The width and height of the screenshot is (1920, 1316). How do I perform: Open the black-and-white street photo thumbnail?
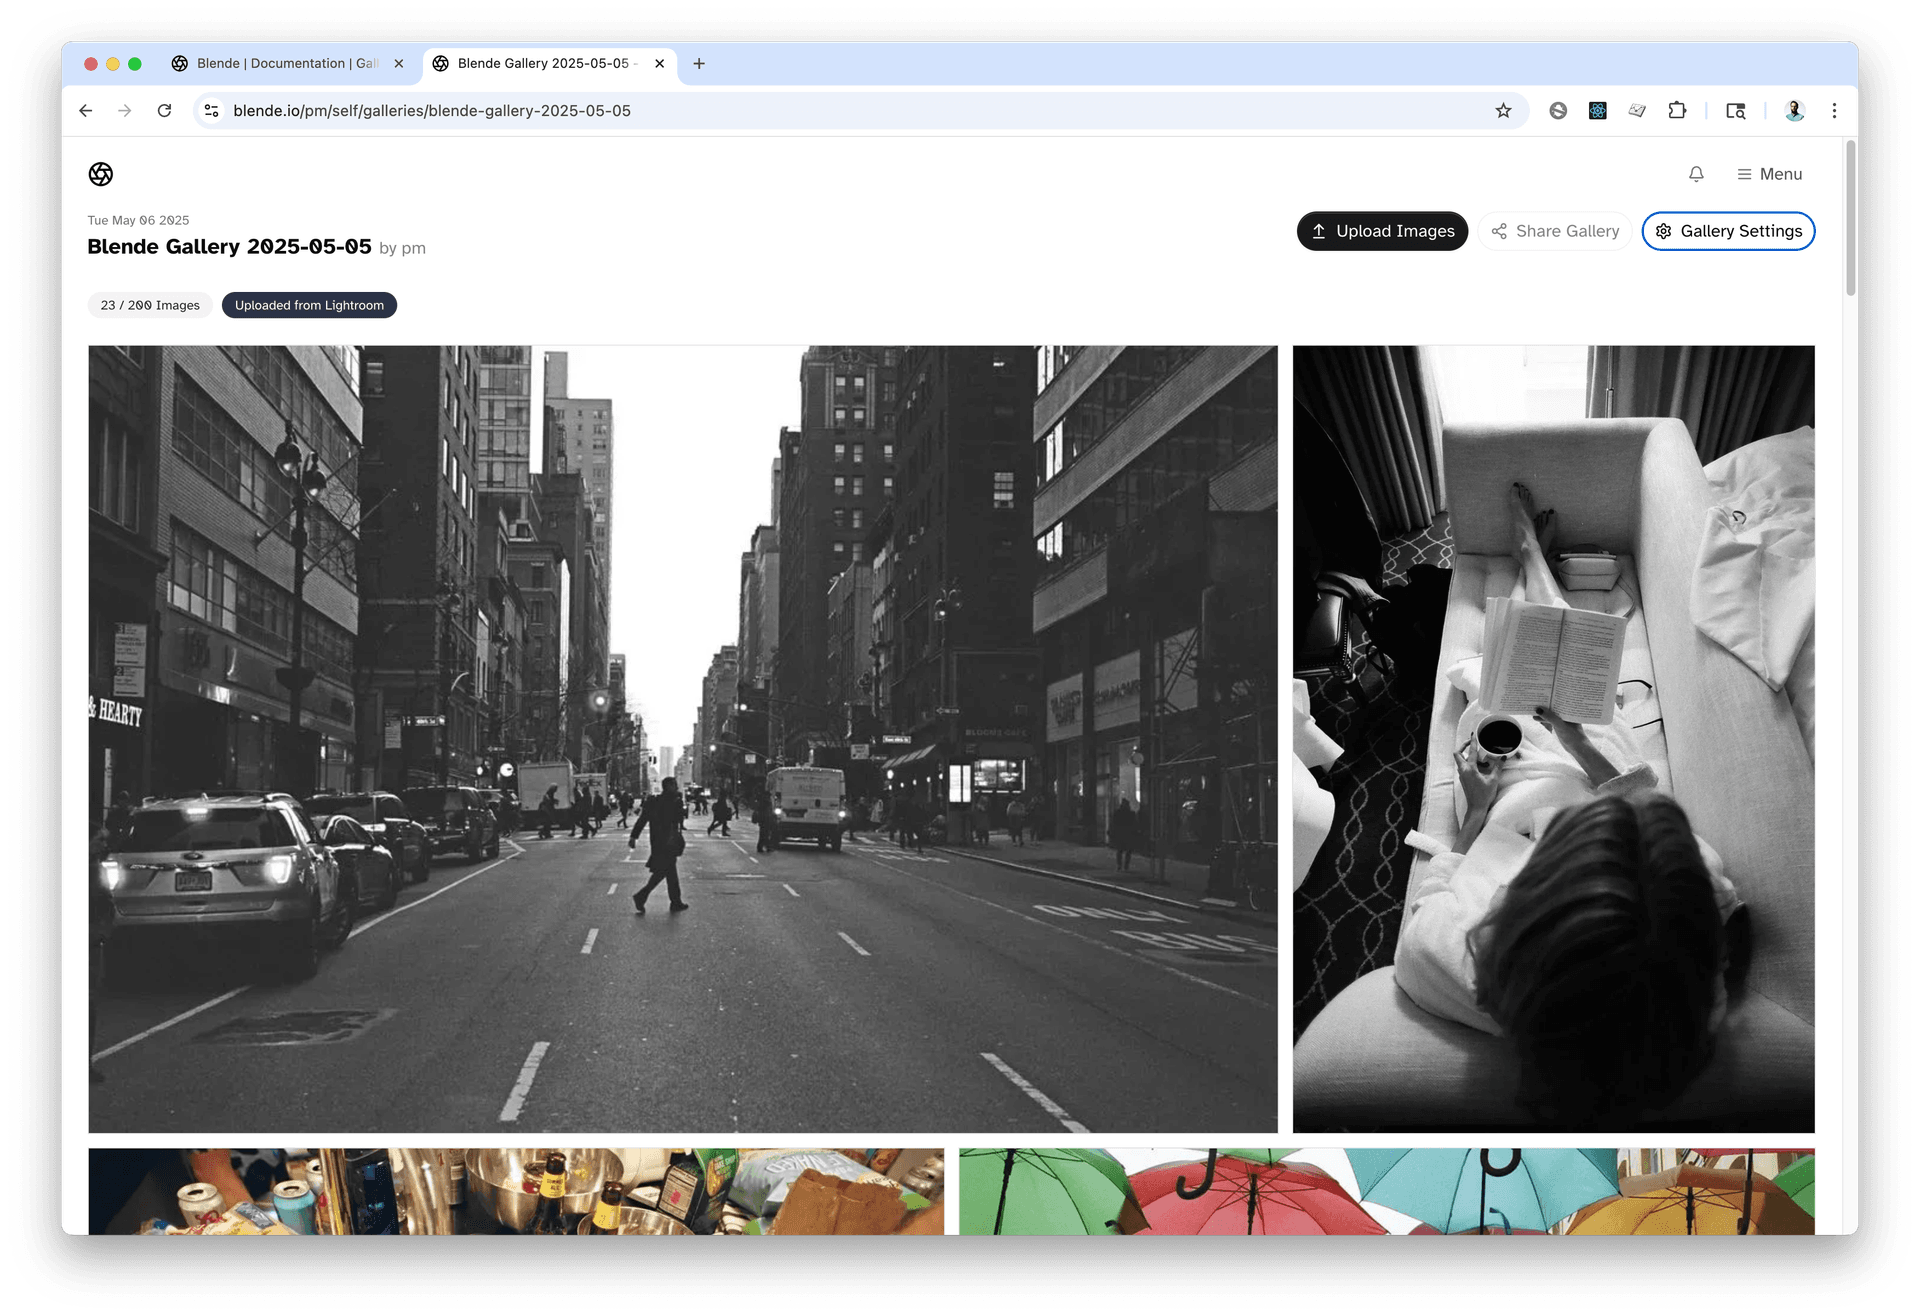(x=683, y=739)
